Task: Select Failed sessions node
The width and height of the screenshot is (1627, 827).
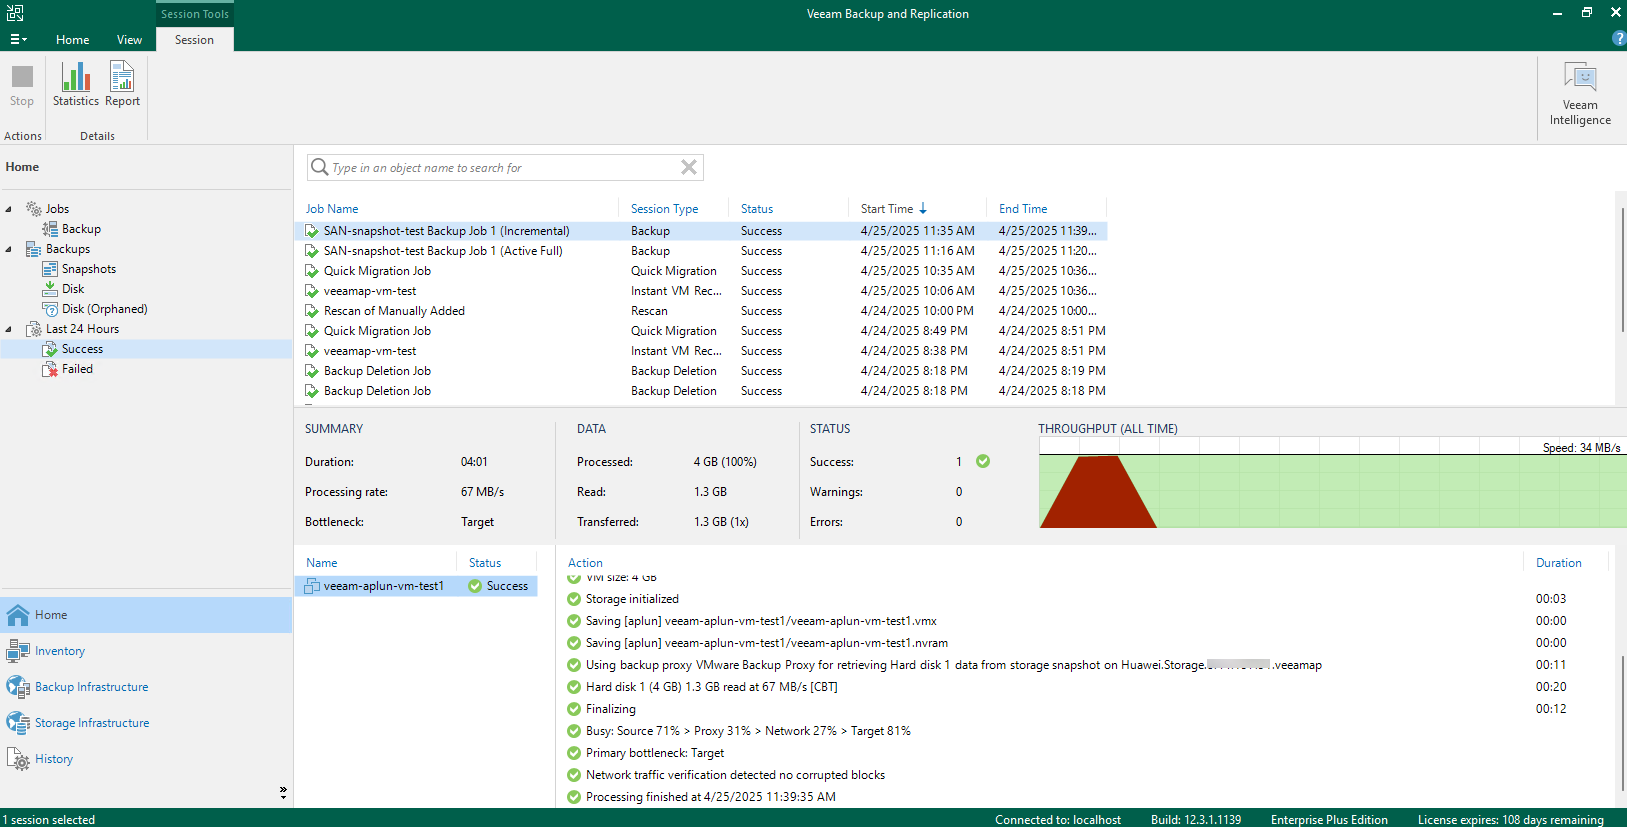Action: (x=77, y=369)
